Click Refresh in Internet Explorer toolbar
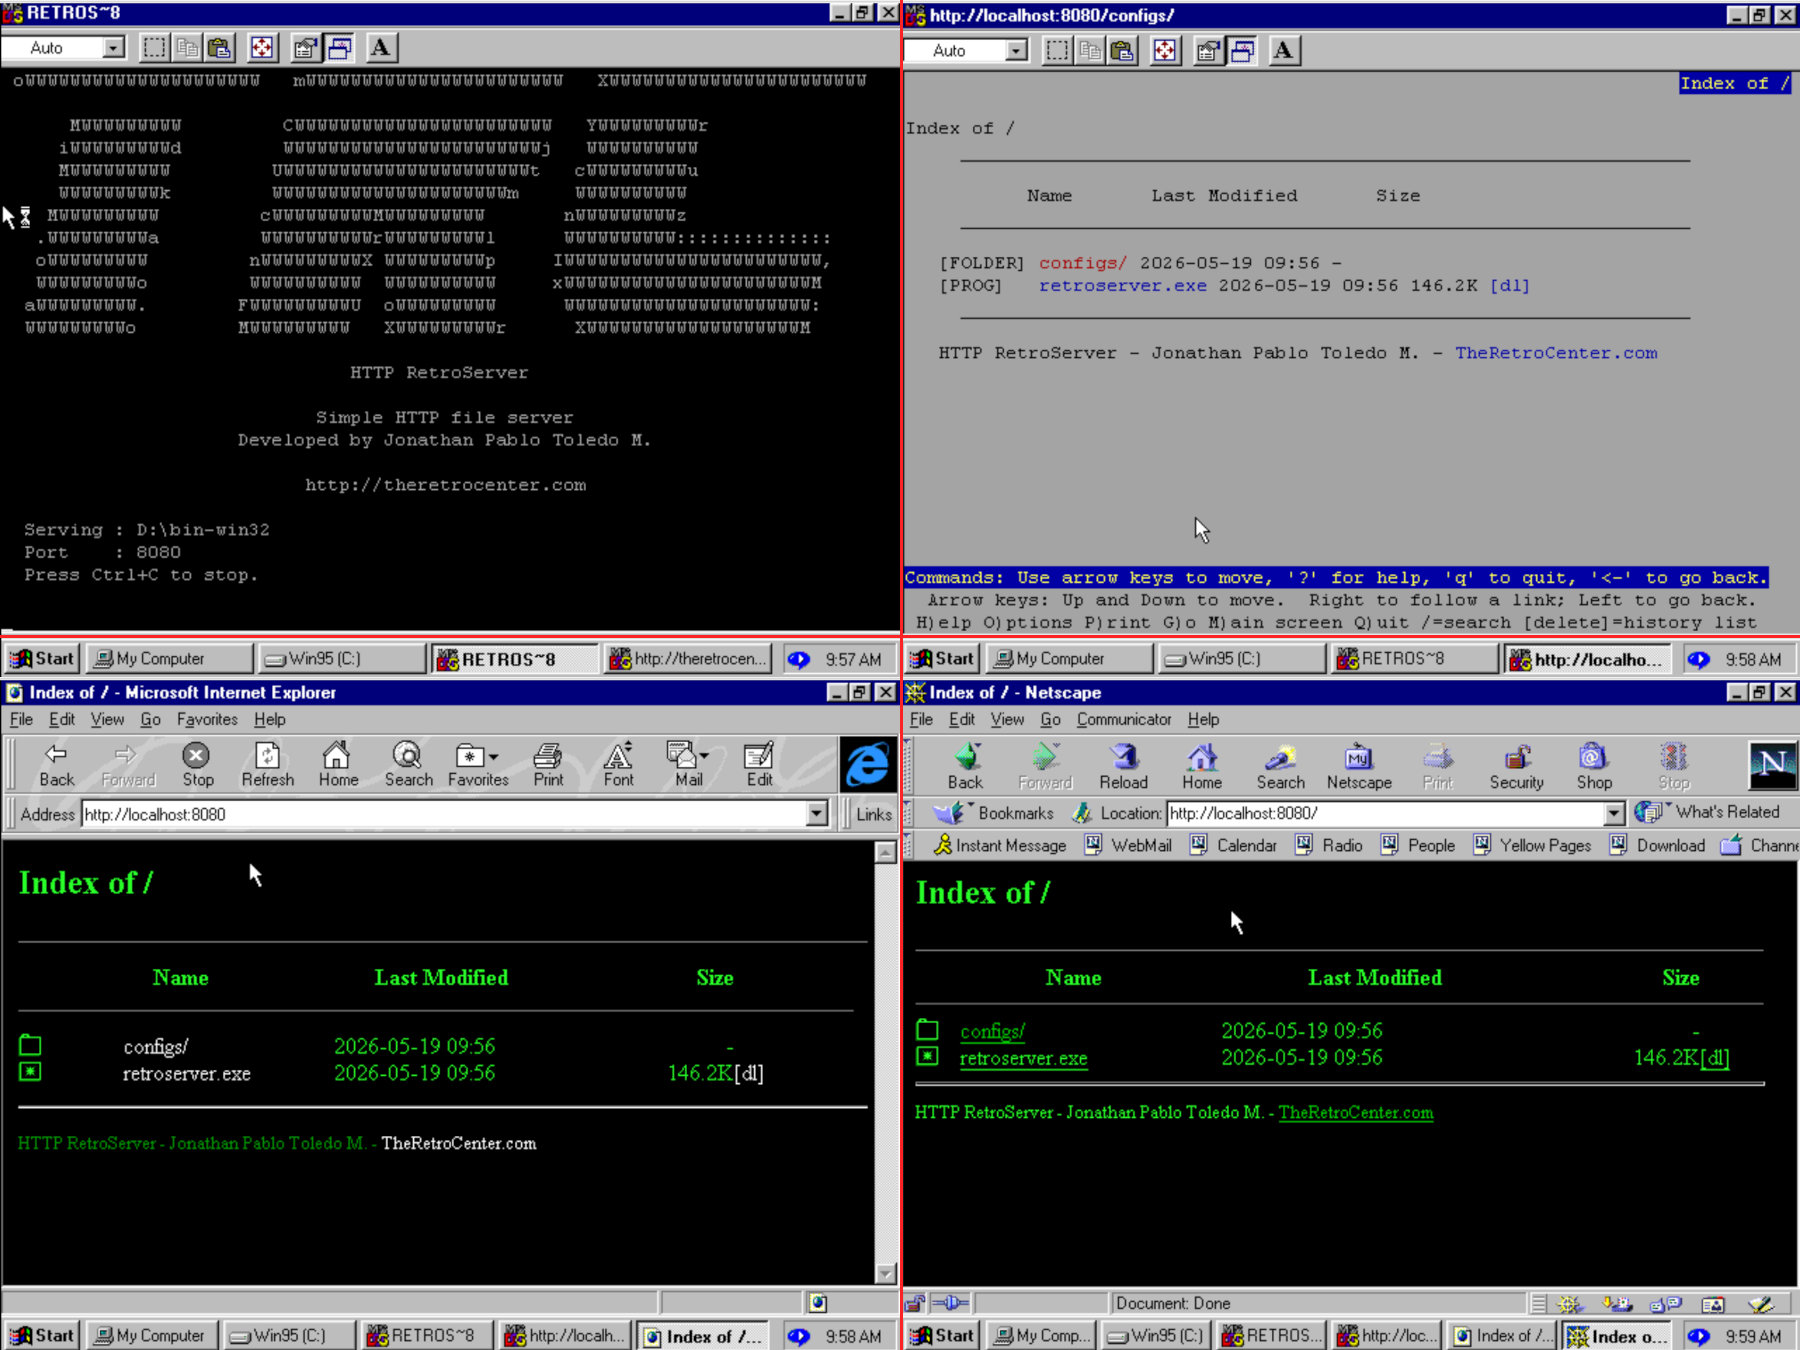1800x1350 pixels. (x=268, y=765)
